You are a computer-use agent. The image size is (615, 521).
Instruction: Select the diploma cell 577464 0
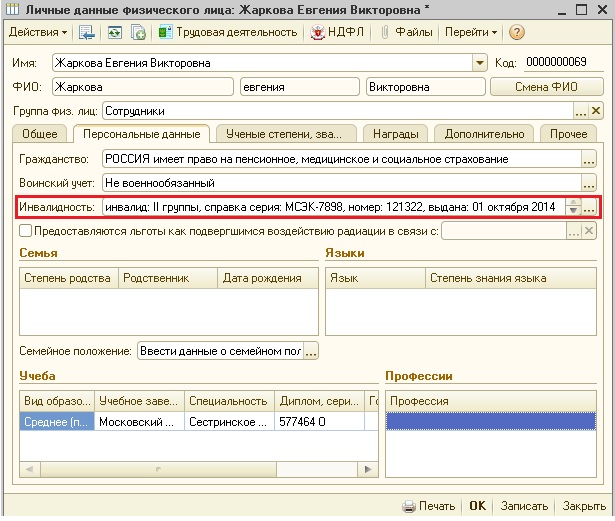319,421
